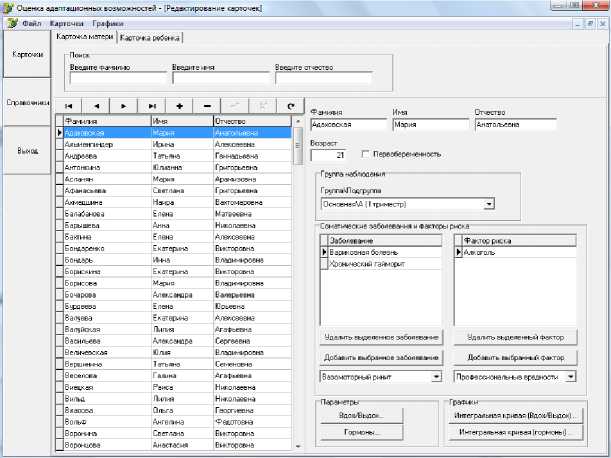Jump to last record in navigator
Viewport: 611px width, 458px height.
(x=151, y=105)
